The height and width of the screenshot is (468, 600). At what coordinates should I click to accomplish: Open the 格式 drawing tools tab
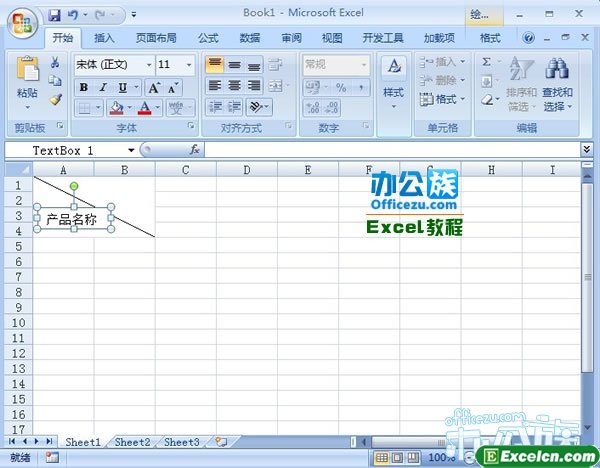click(x=490, y=38)
